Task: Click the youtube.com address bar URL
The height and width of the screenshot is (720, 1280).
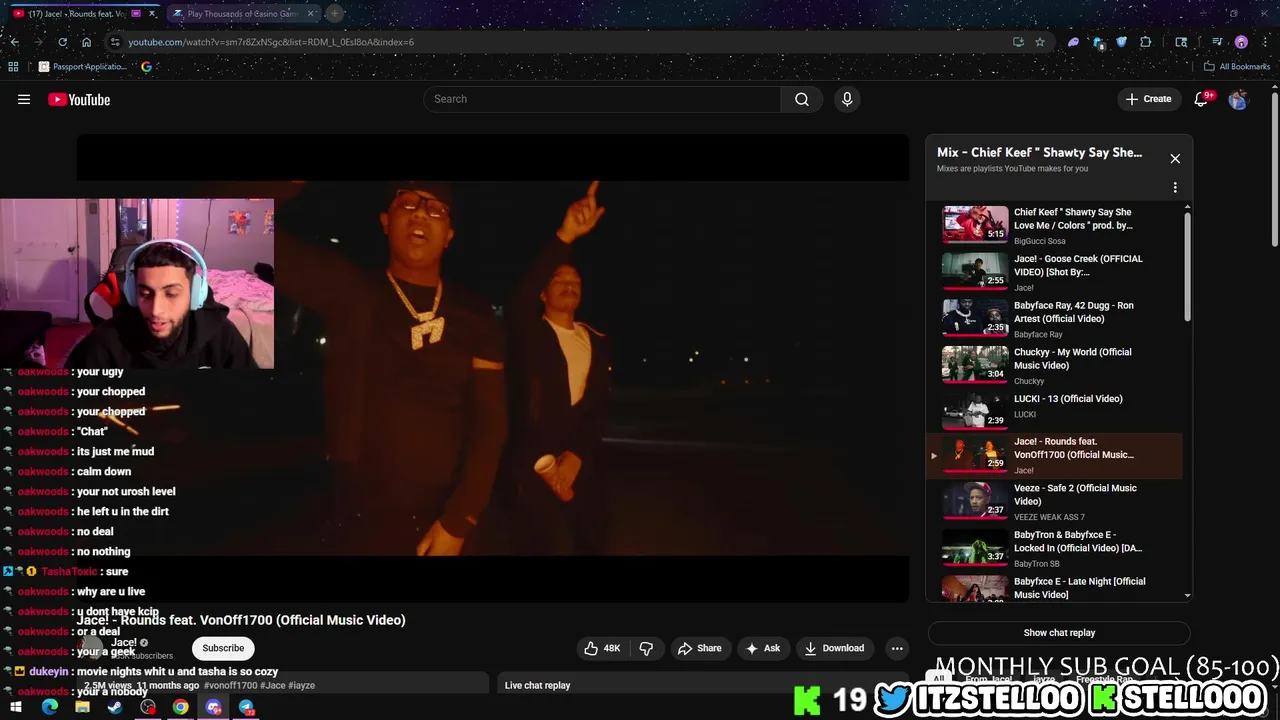Action: tap(271, 42)
